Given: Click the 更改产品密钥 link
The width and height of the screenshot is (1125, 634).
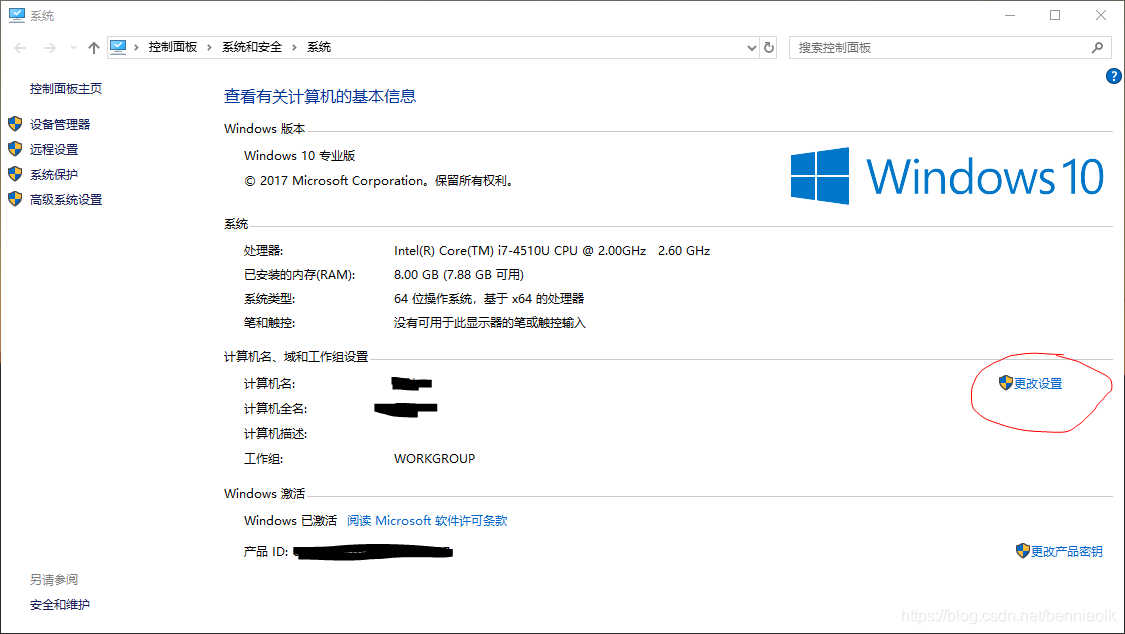Looking at the screenshot, I should [x=1067, y=552].
